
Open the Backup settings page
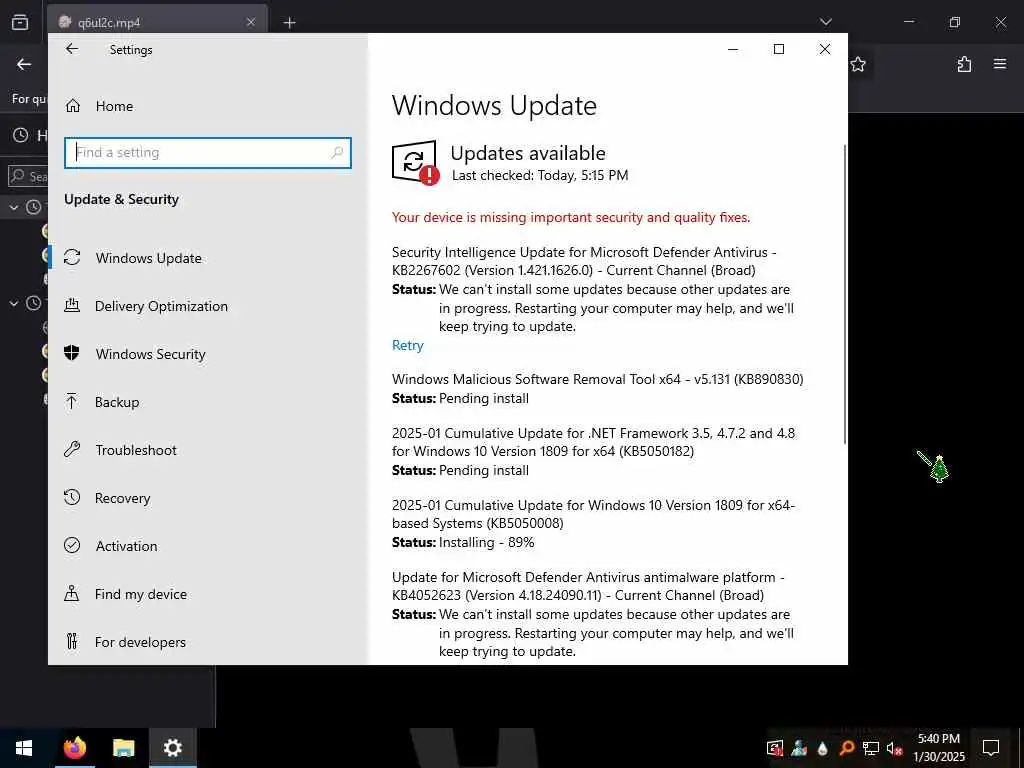click(x=102, y=402)
